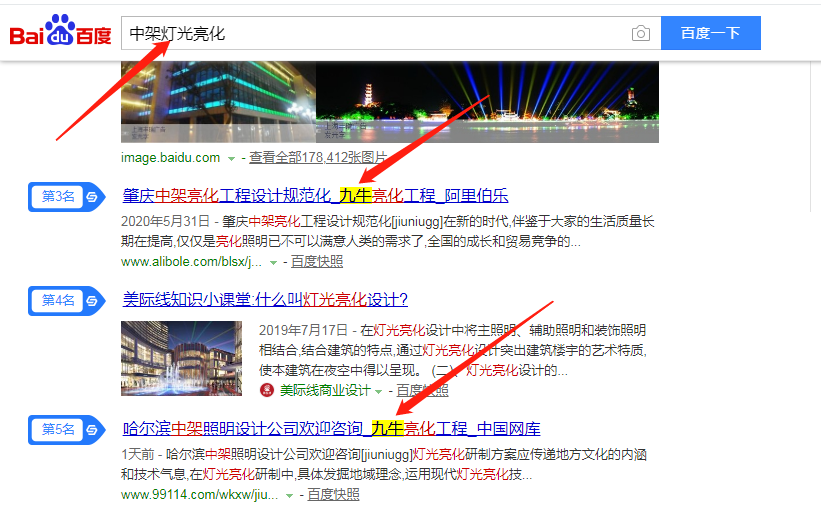Click the 第5名 rank badge
This screenshot has width=821, height=517.
click(x=67, y=430)
